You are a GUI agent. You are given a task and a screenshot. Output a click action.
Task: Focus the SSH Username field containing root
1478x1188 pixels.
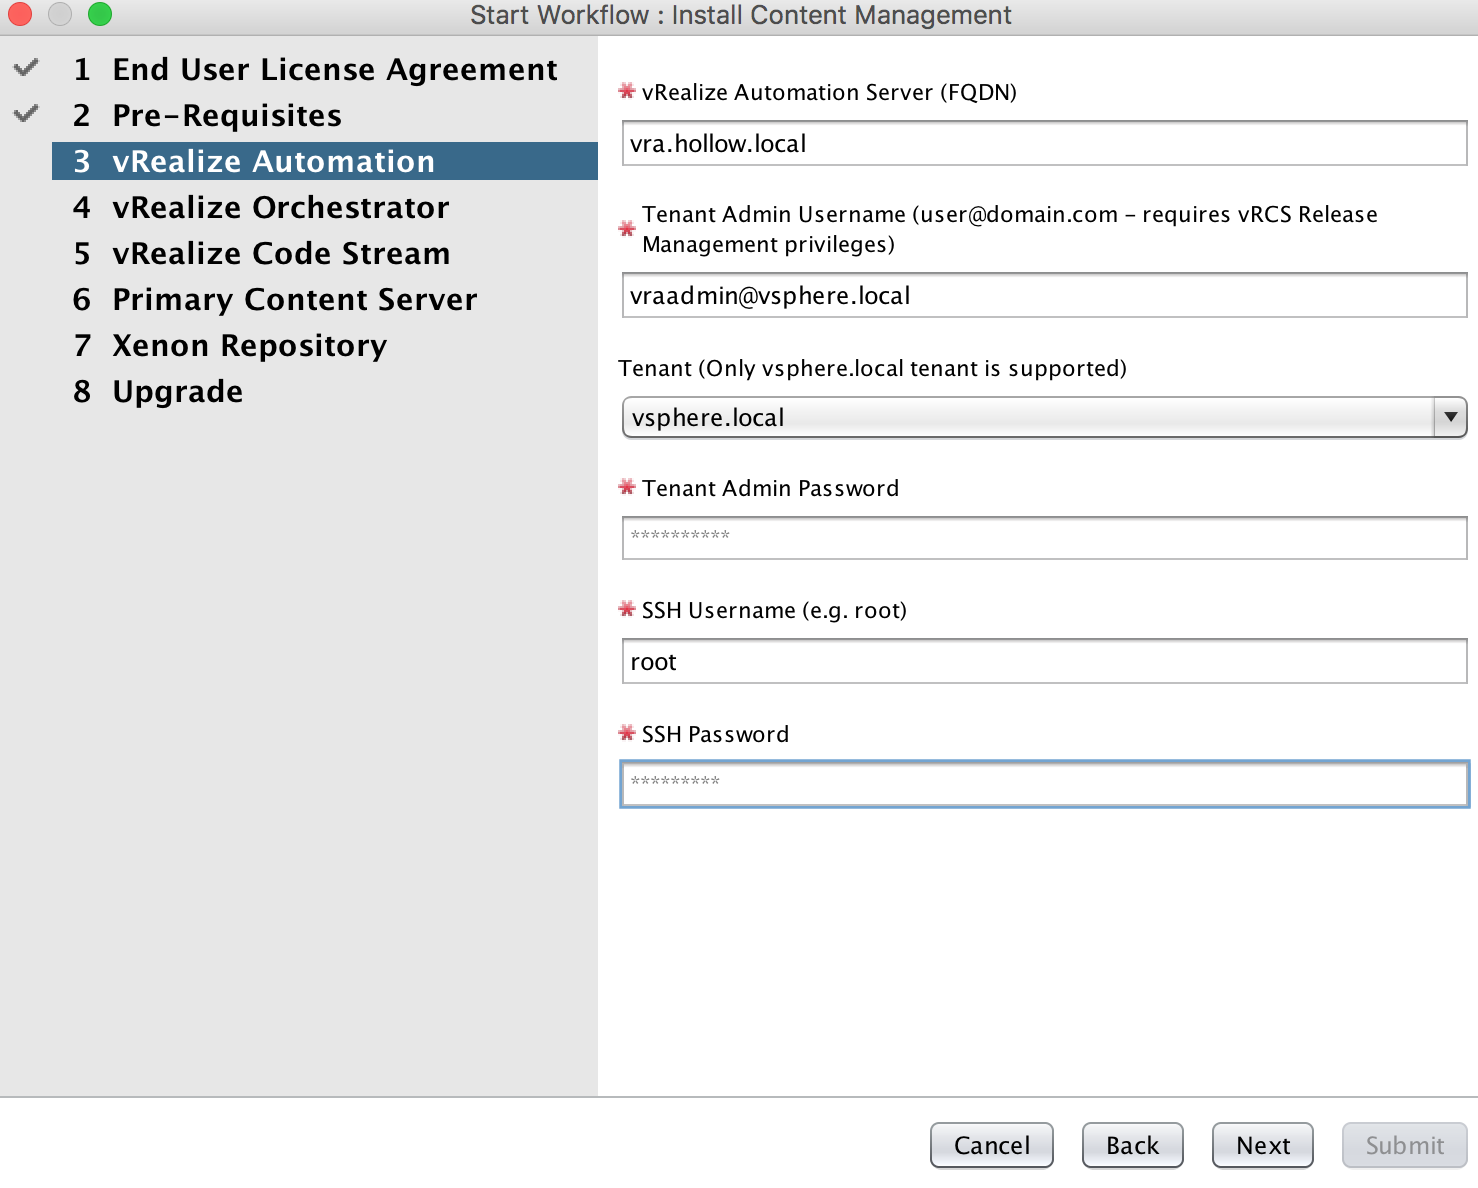point(1044,661)
